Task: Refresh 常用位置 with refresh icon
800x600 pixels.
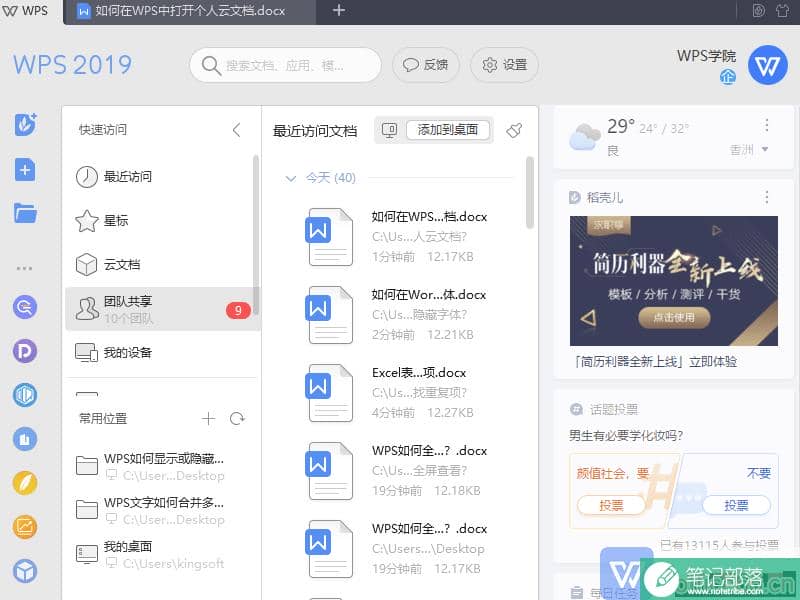Action: coord(237,419)
